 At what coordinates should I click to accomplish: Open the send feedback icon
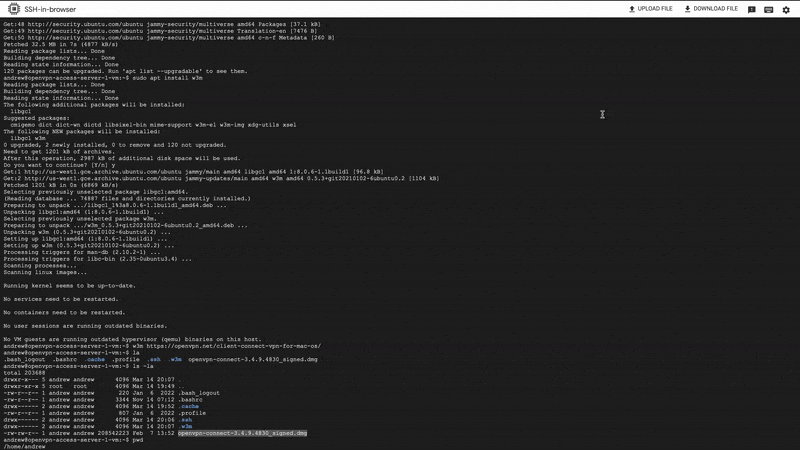[x=752, y=9]
